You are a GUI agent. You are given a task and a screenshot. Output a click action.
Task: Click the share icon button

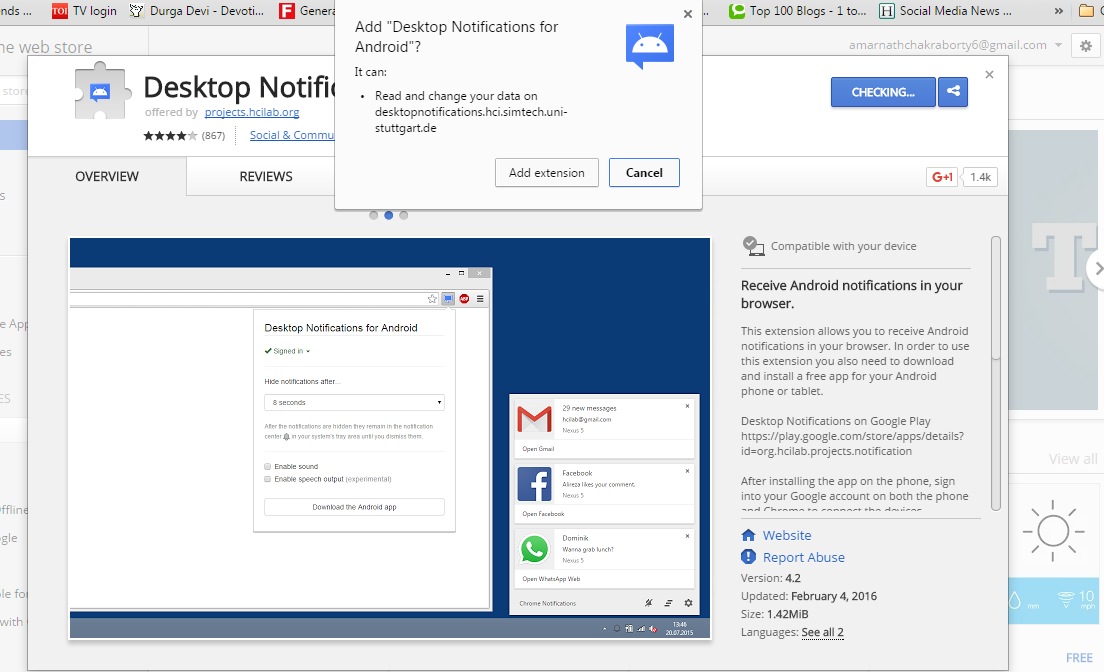(953, 92)
